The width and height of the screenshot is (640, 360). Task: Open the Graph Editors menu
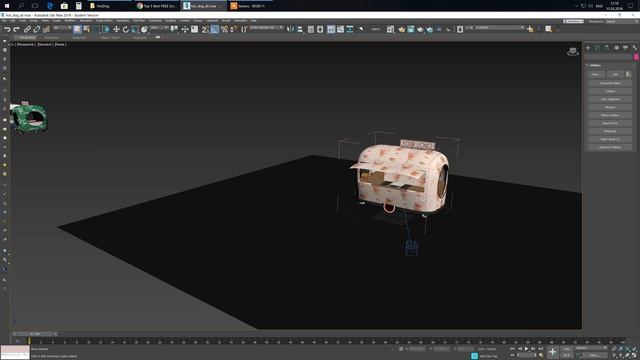104,20
